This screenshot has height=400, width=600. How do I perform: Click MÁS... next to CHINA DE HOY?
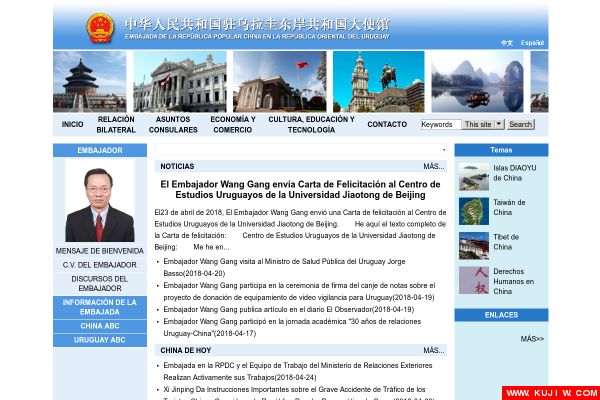point(434,351)
